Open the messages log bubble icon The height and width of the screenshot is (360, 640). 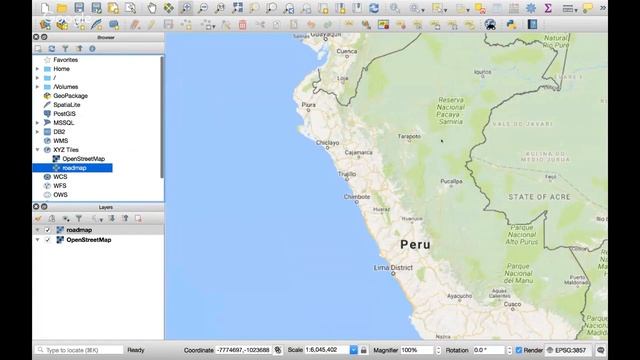[x=600, y=350]
